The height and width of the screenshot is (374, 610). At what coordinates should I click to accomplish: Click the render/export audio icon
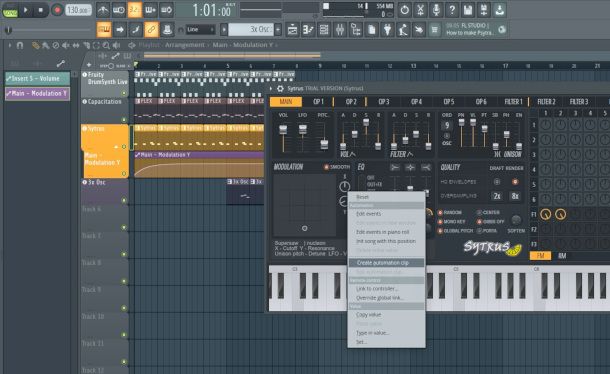[x=484, y=10]
